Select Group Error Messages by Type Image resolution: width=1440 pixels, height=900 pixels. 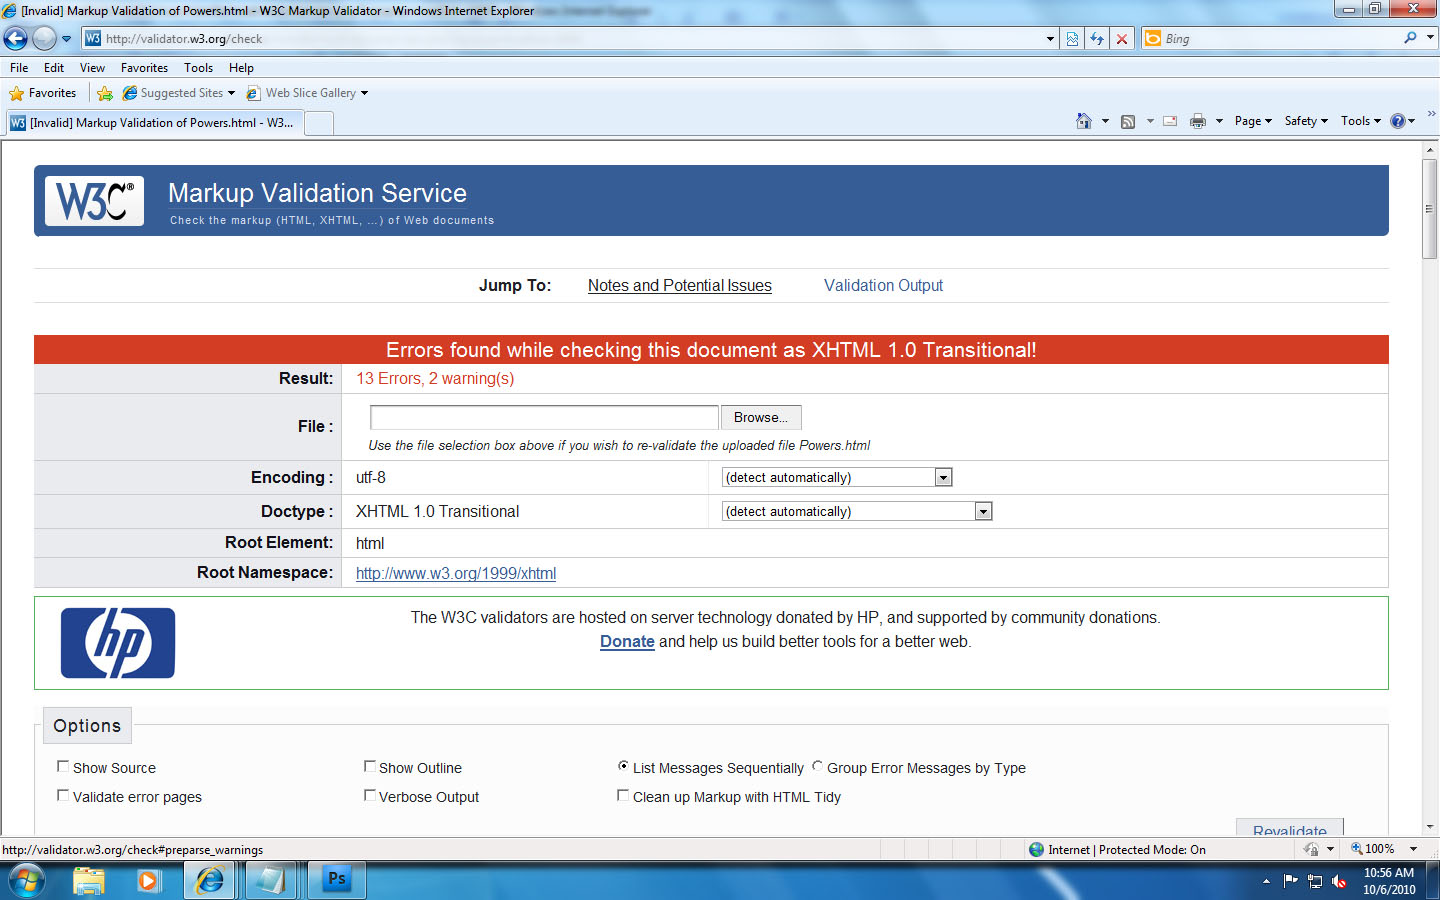[x=818, y=767]
